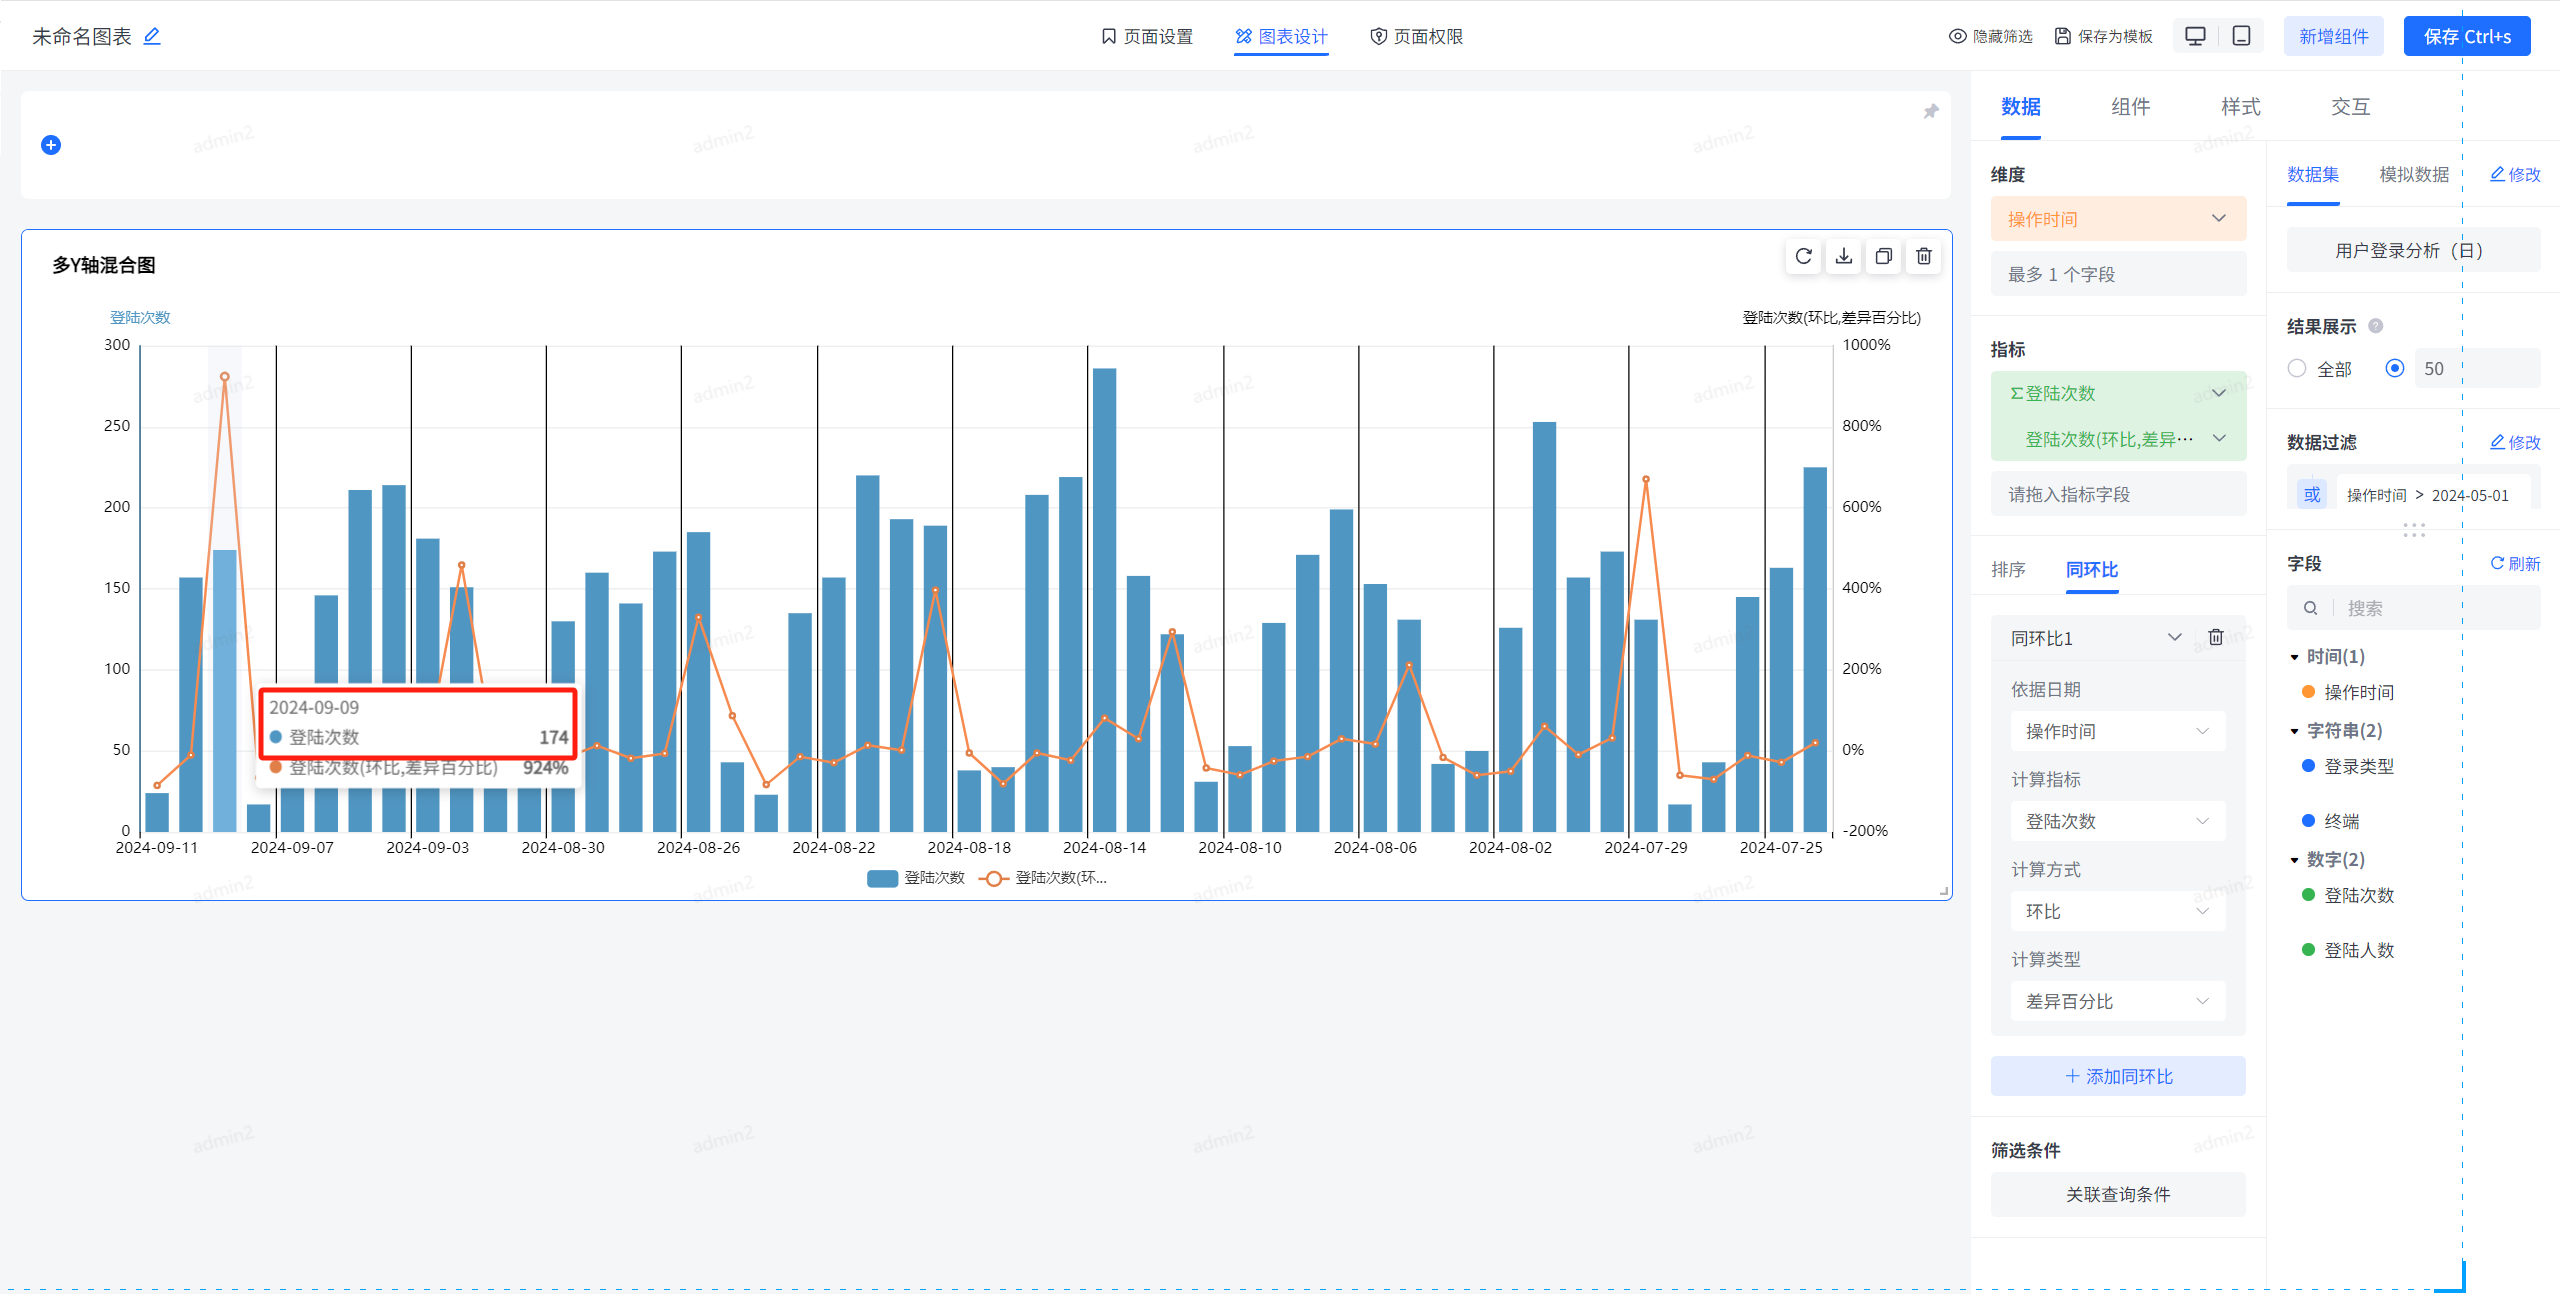Viewport: 2560px width, 1294px height.
Task: Toggle 隐藏筛选 eye option
Action: tap(1990, 36)
